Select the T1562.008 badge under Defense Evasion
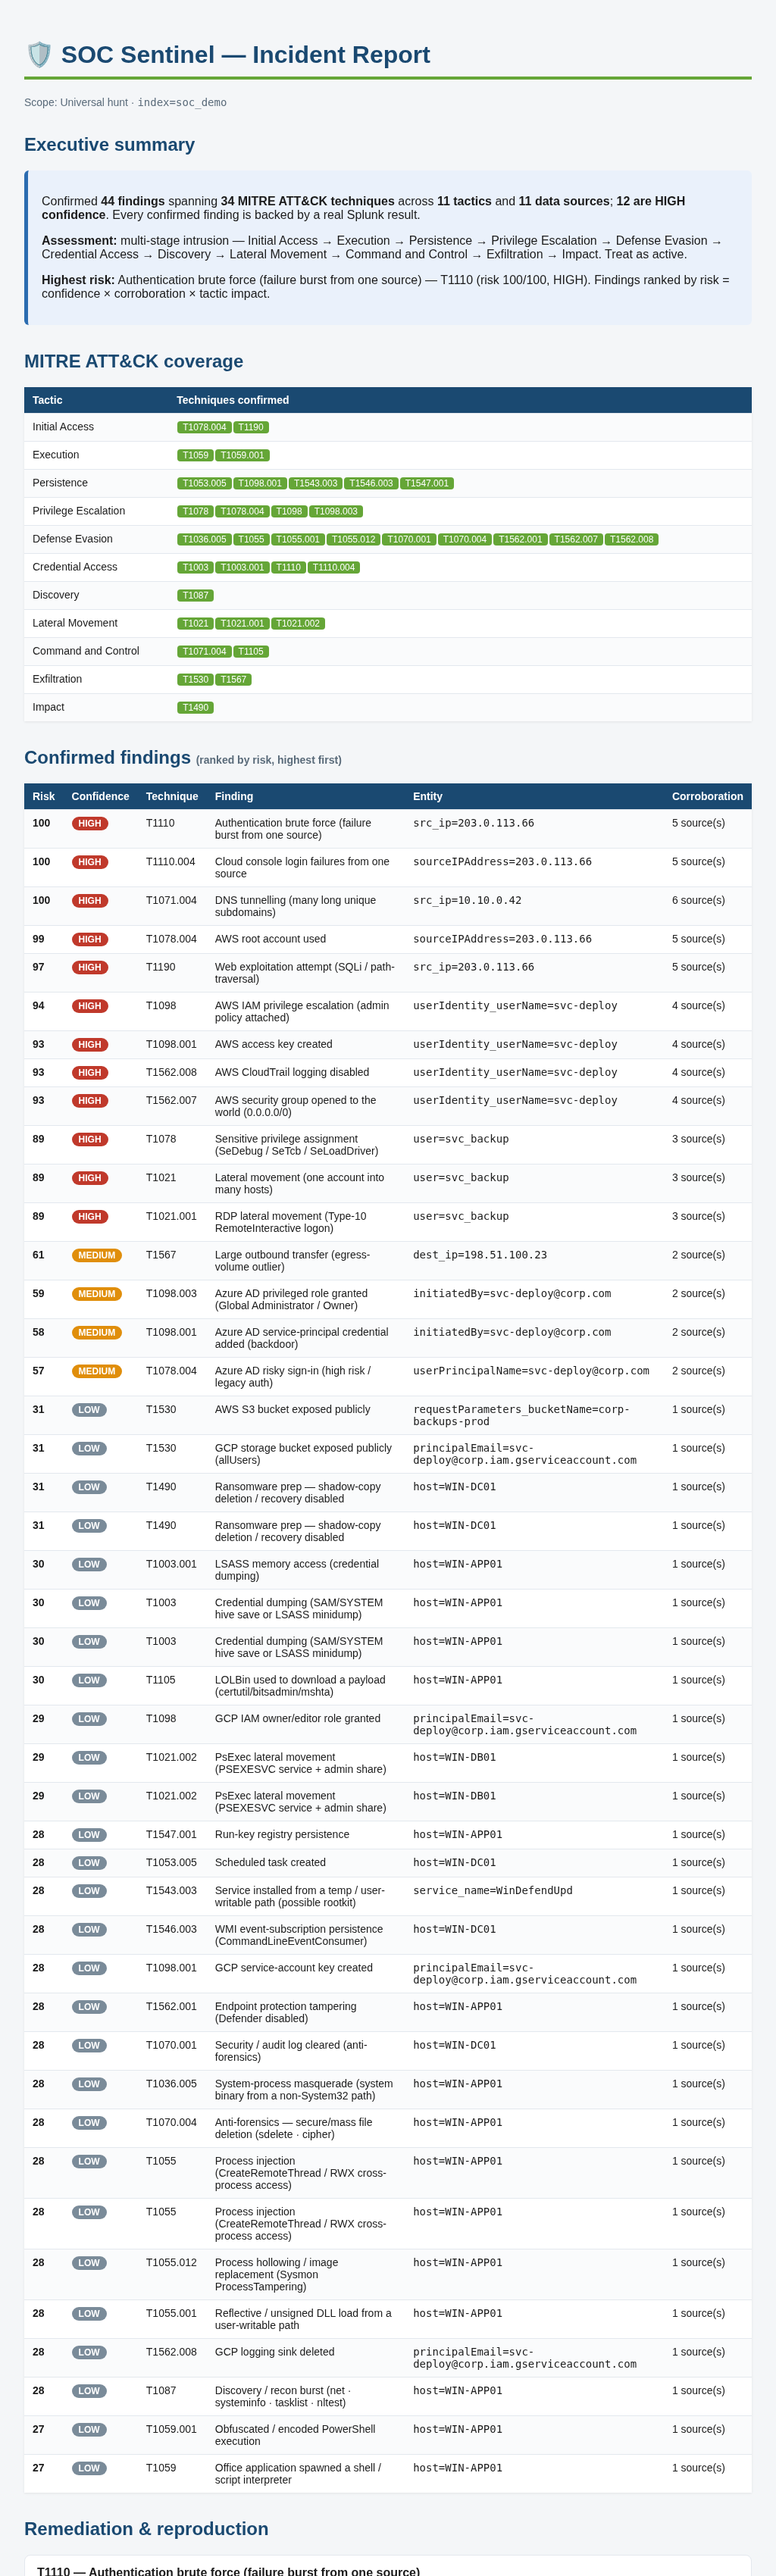 tap(631, 539)
